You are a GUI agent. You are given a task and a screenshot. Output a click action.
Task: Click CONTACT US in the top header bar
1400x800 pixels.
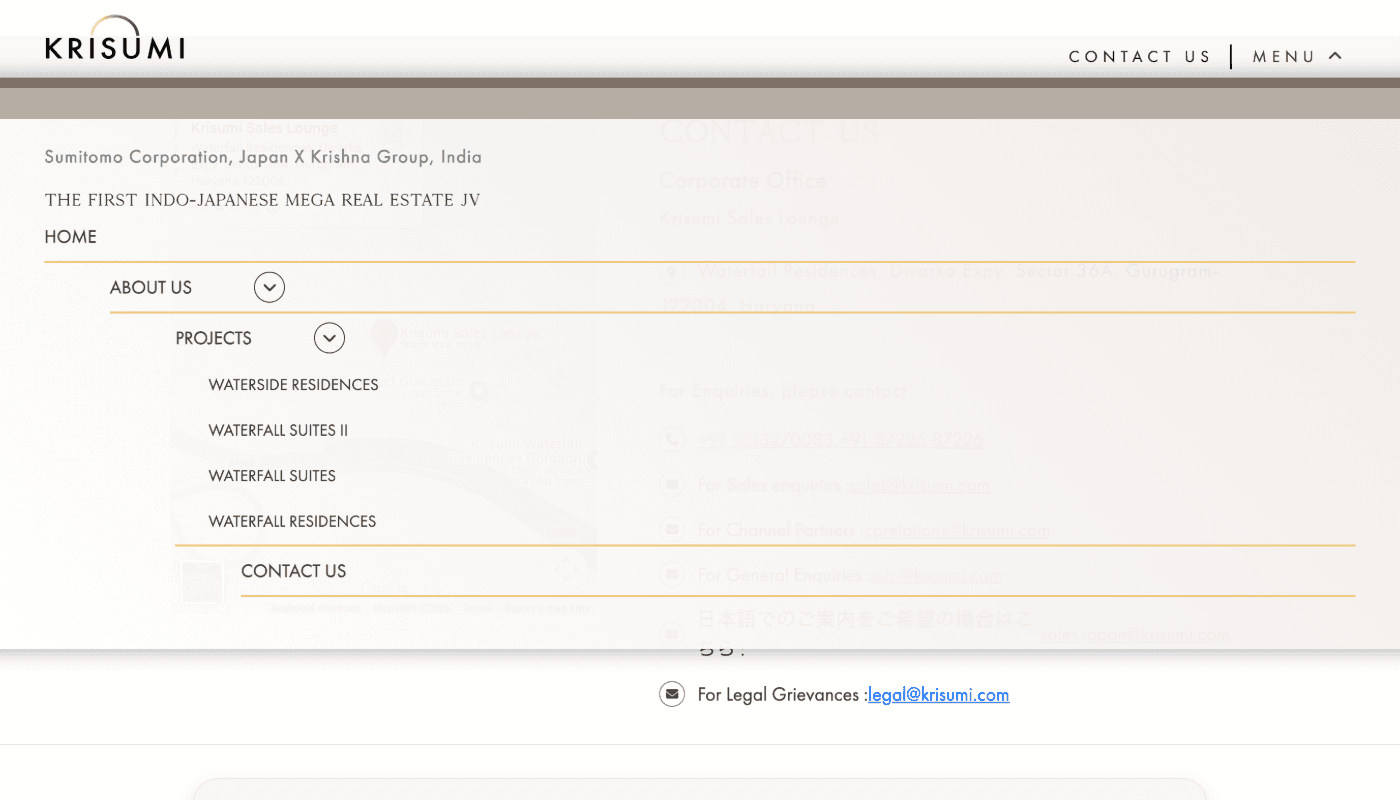tap(1140, 56)
